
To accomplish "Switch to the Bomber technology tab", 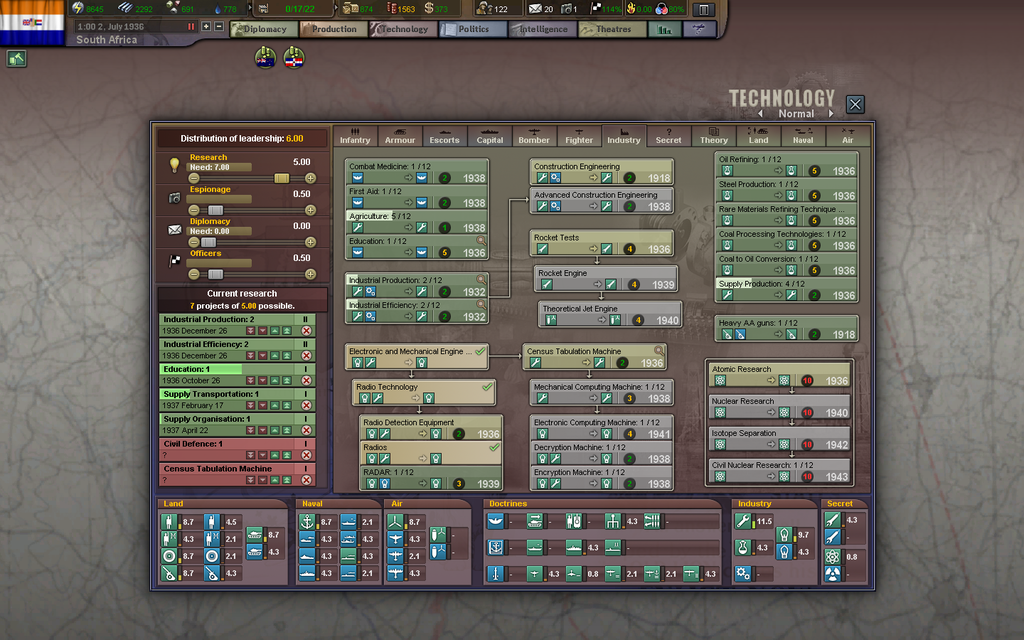I will (x=534, y=136).
